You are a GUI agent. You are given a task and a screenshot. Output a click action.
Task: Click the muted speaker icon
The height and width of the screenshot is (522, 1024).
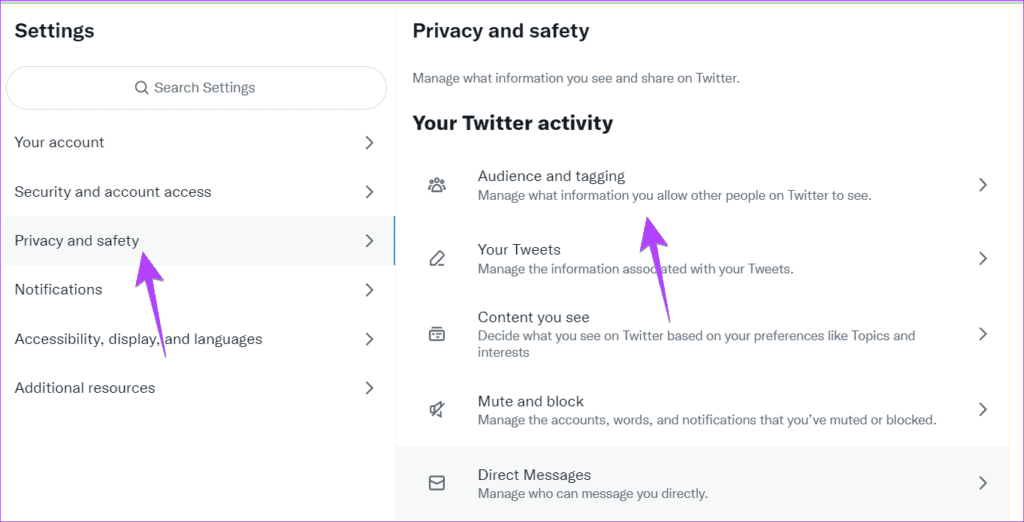click(437, 409)
